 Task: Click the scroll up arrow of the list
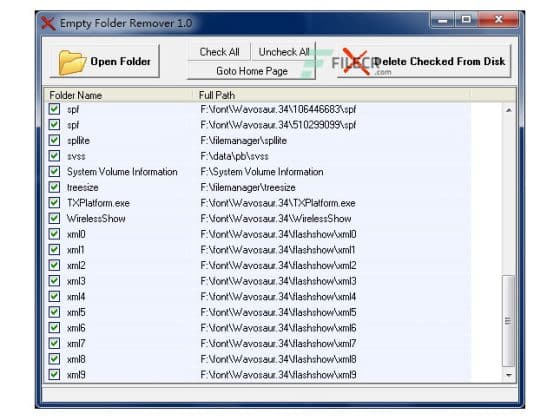[509, 110]
